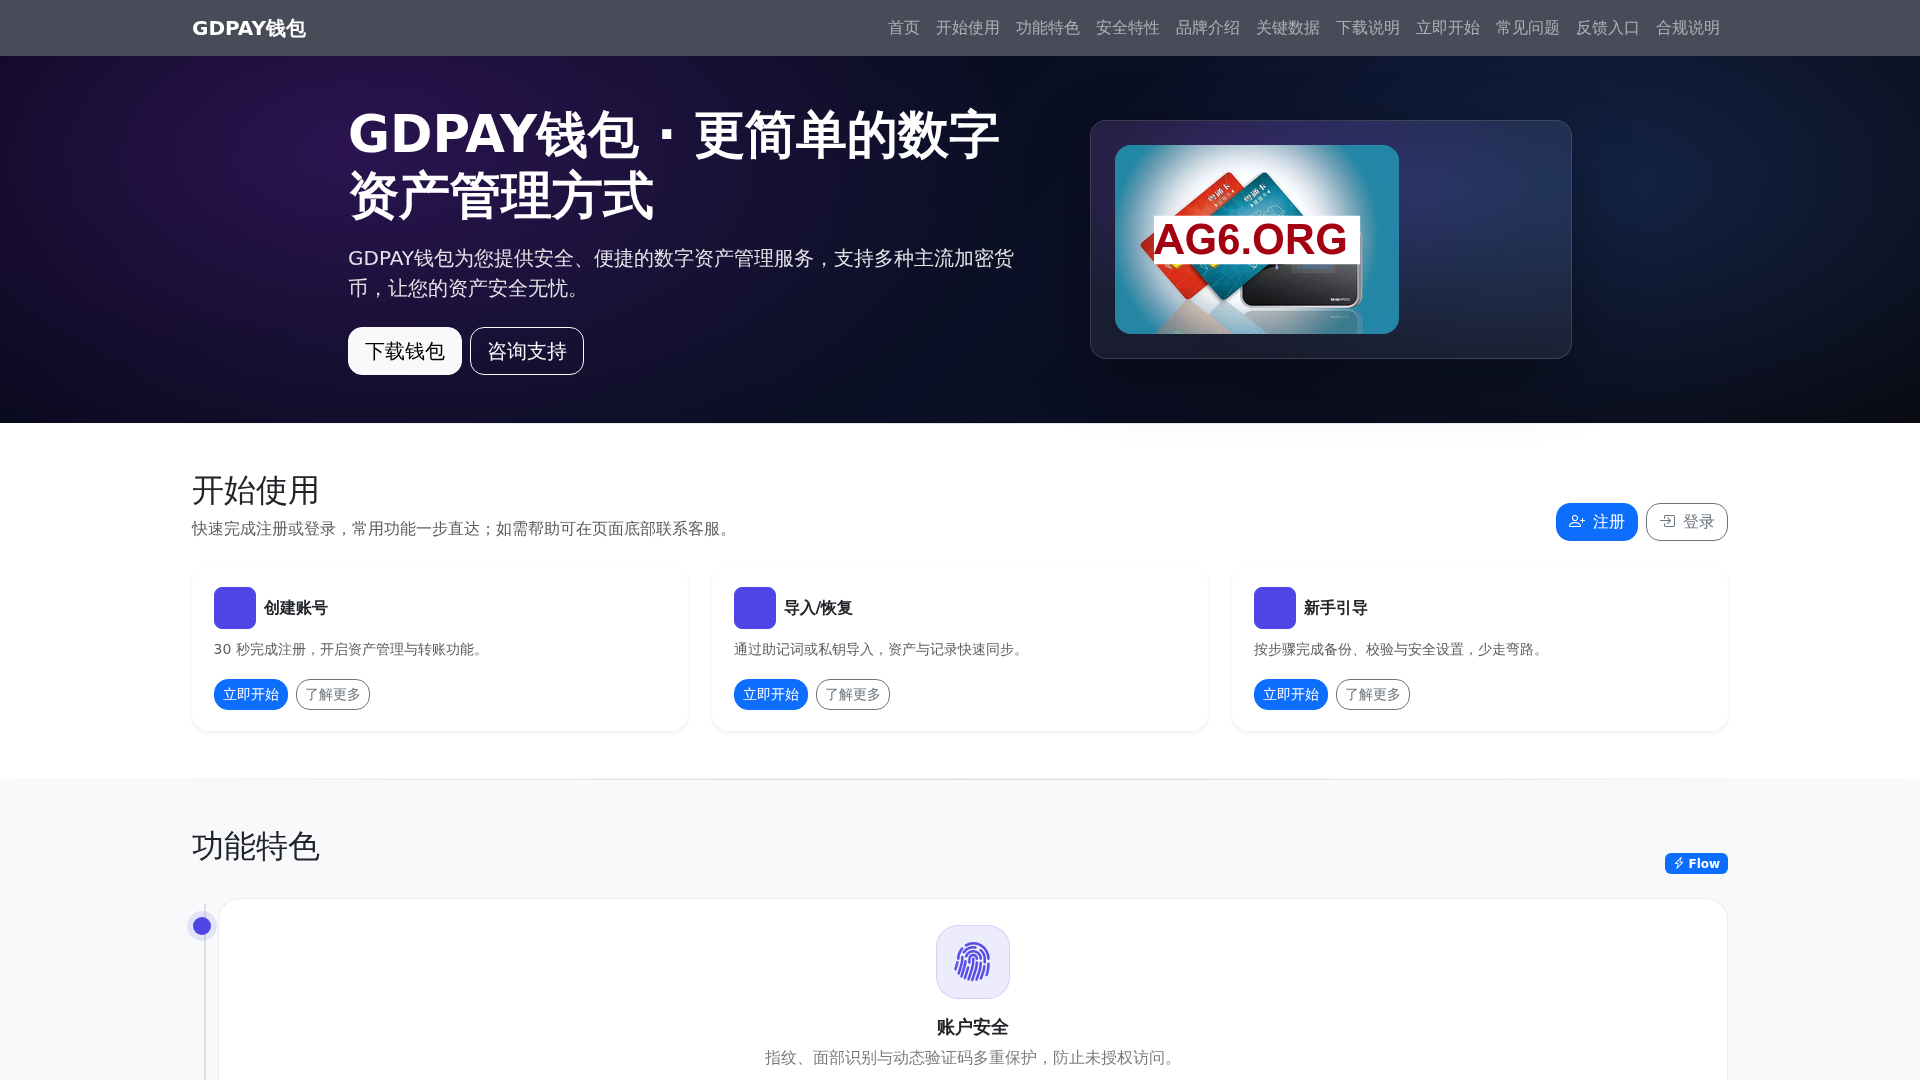Click text 通过助记词或私钥导入 description

[881, 649]
